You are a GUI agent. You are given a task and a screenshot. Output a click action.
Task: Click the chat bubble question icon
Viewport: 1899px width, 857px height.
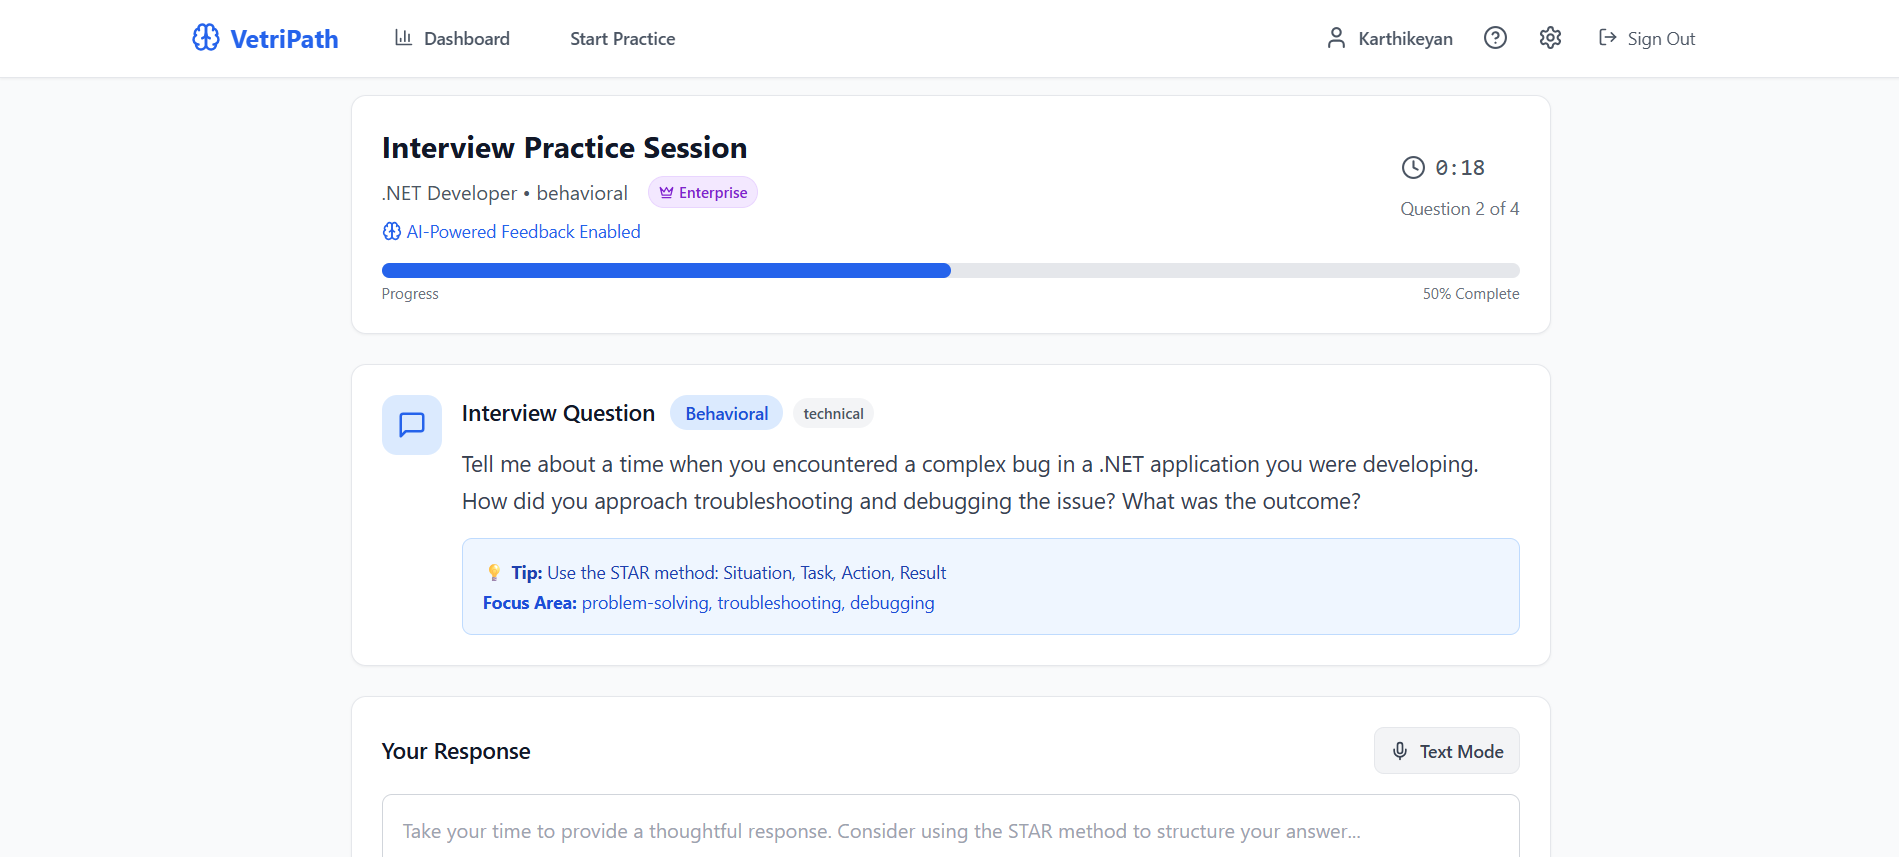pos(412,425)
